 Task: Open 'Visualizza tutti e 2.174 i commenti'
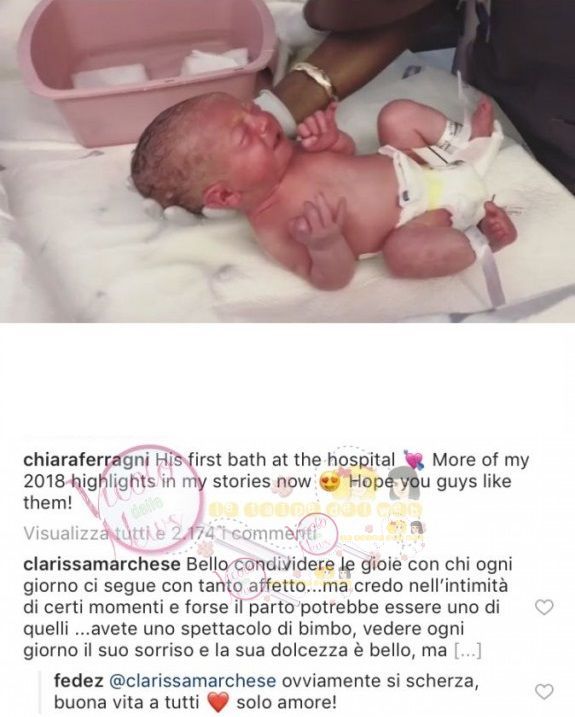[170, 534]
